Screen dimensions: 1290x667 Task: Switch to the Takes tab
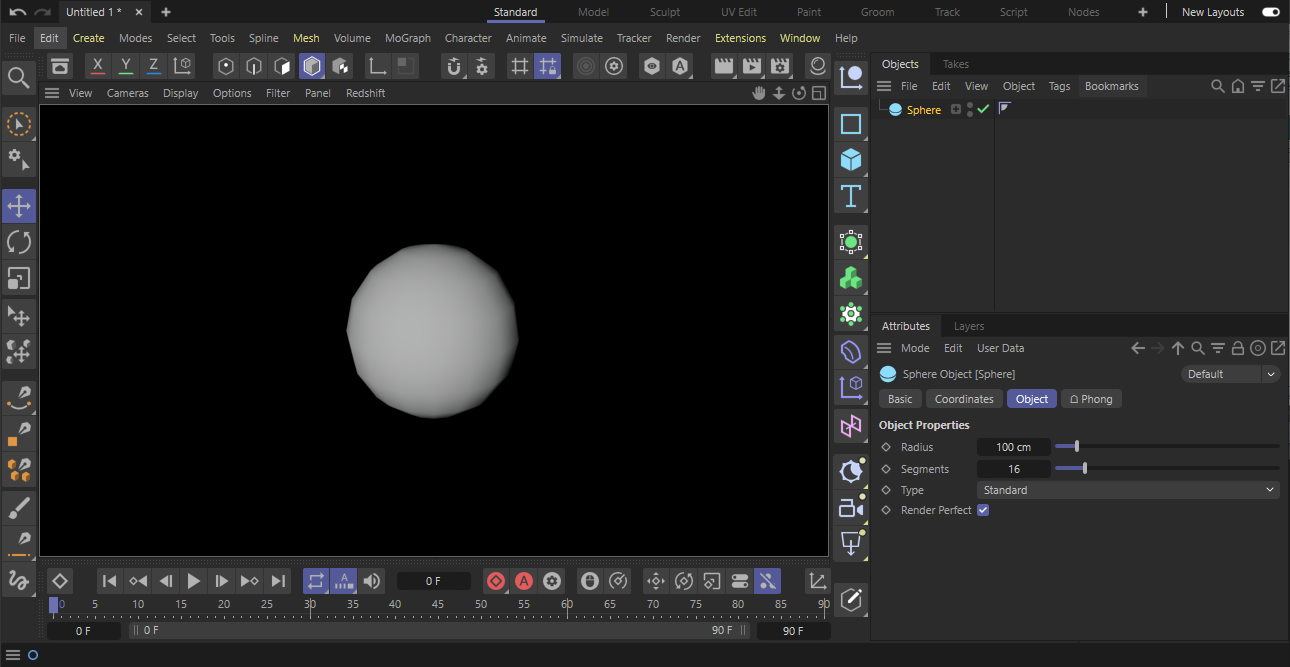click(x=955, y=64)
